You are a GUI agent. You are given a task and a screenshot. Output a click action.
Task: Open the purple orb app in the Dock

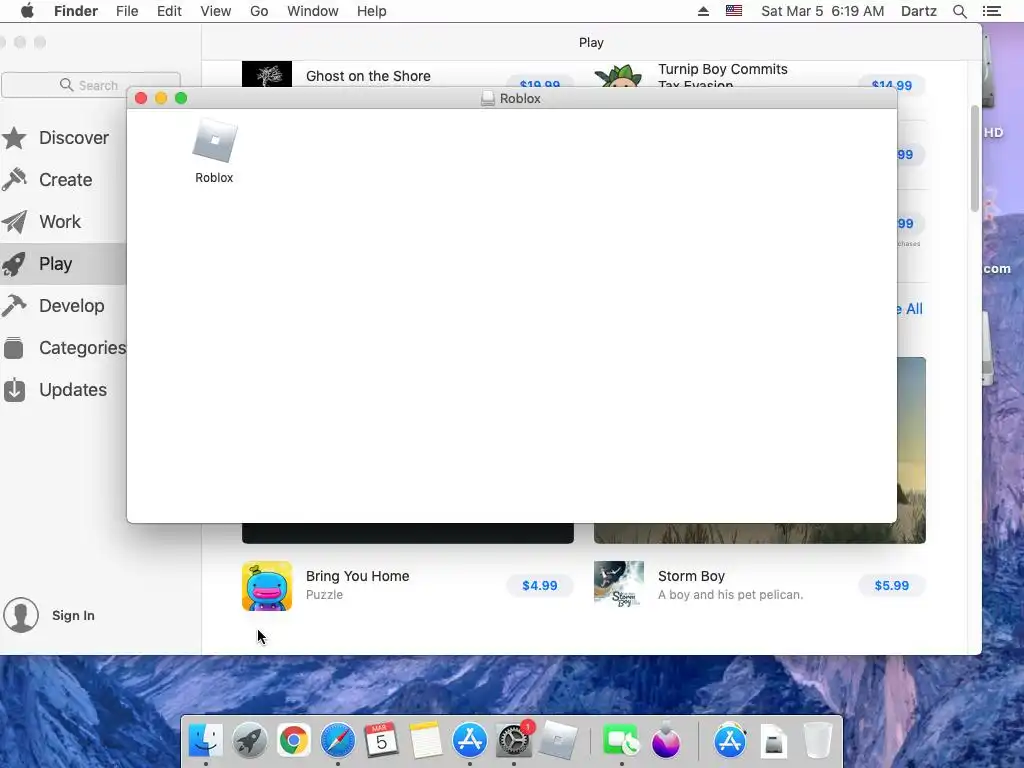pyautogui.click(x=665, y=741)
